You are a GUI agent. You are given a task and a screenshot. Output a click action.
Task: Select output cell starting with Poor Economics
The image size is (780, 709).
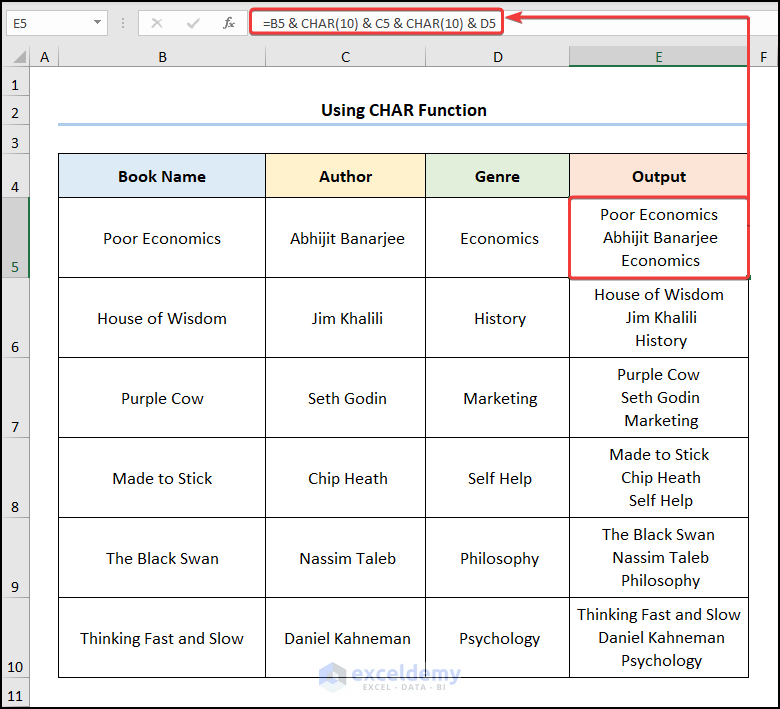coord(659,238)
